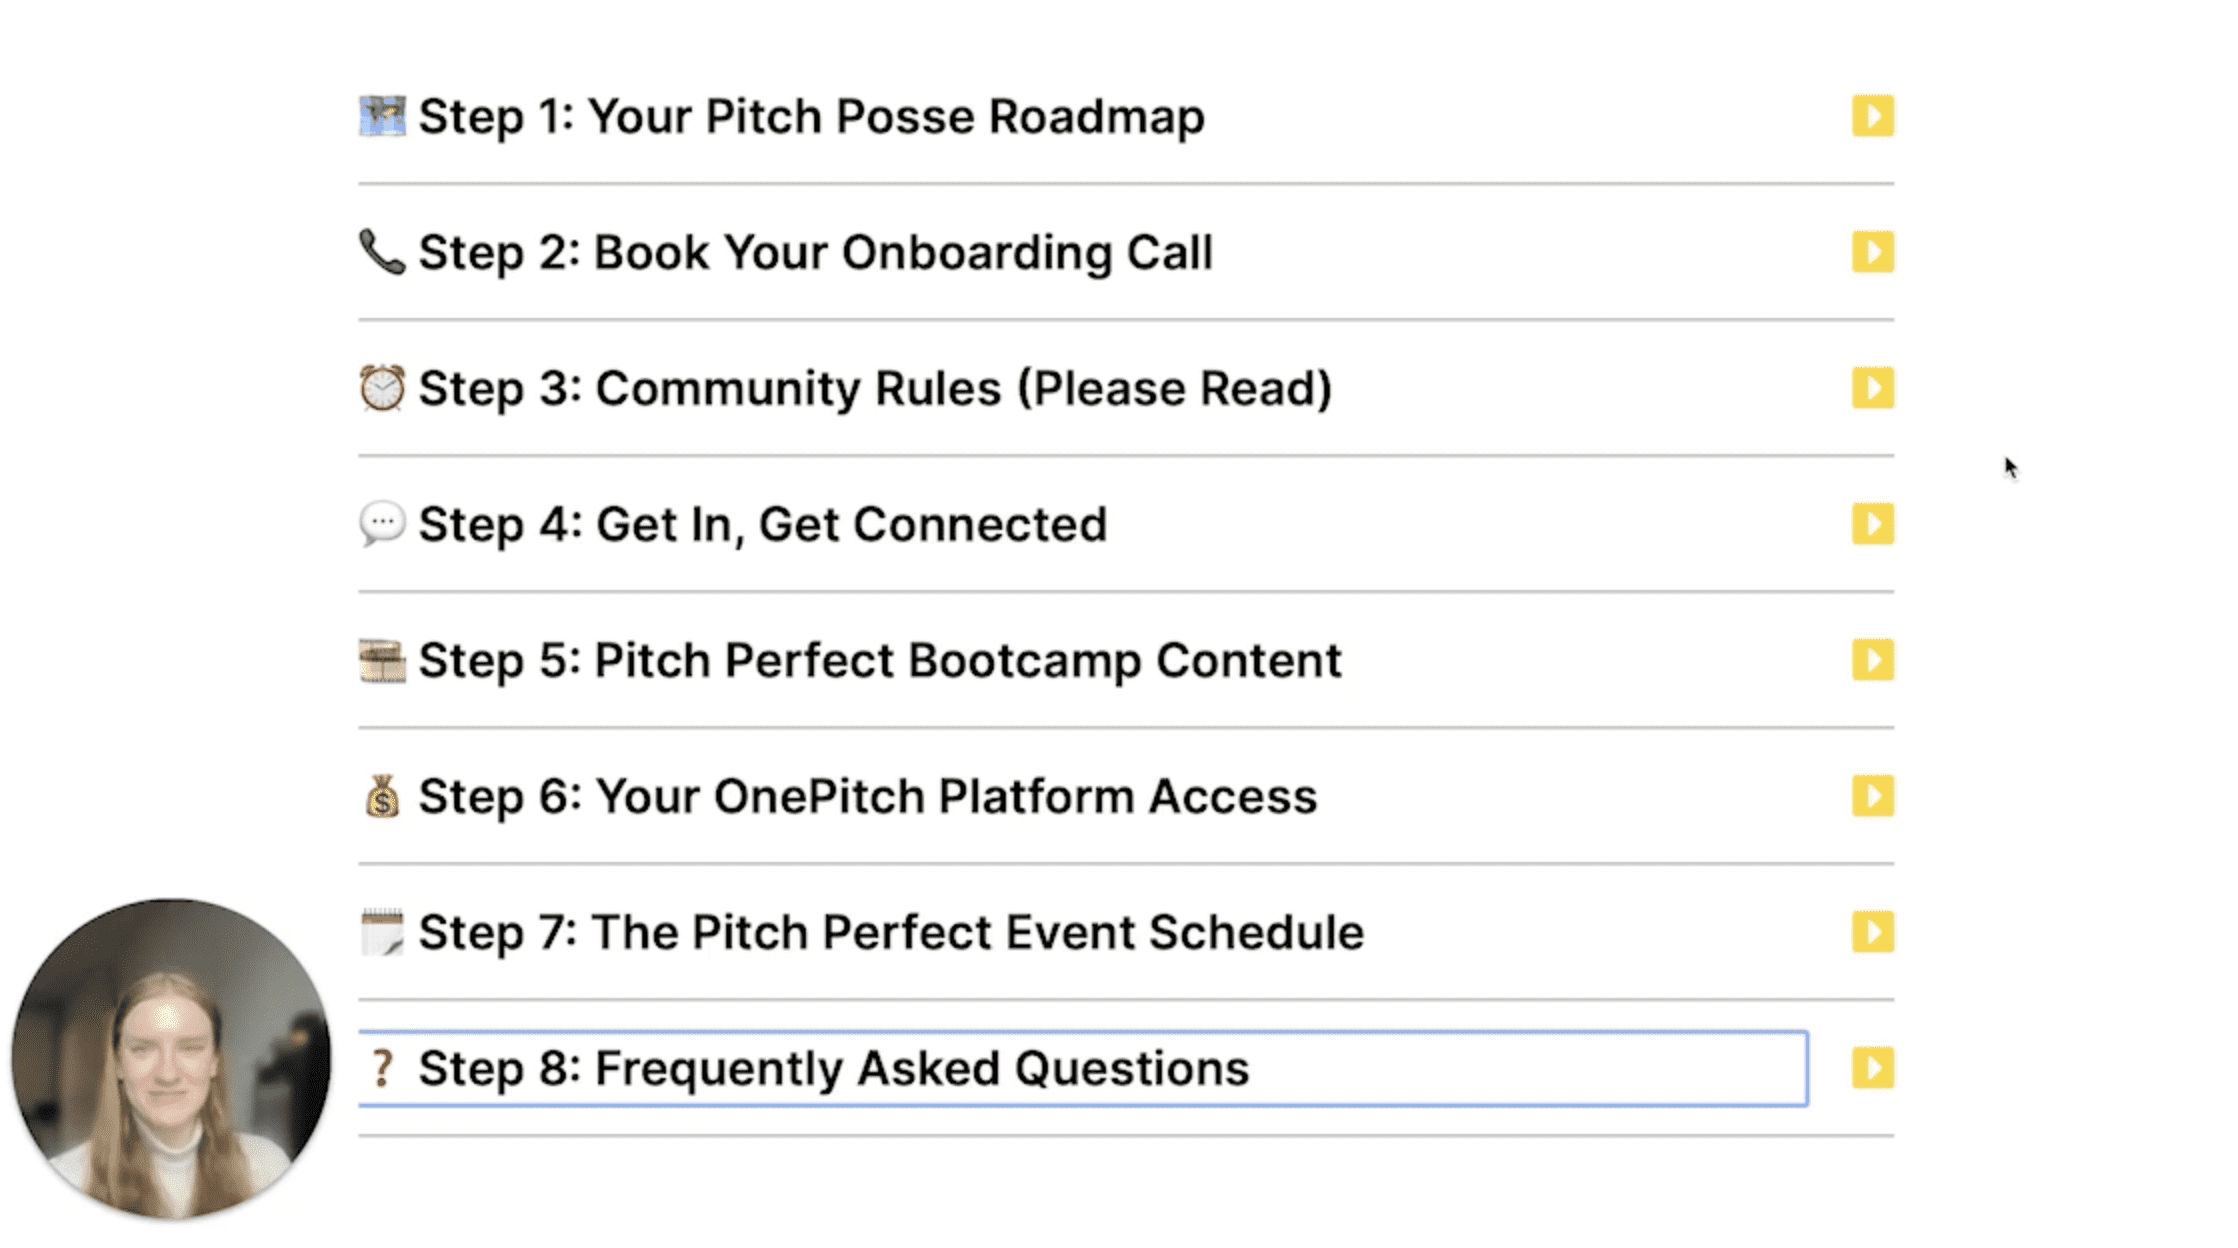Image resolution: width=2238 pixels, height=1248 pixels.
Task: Click the calendar emoji at Step 7
Action: (x=382, y=932)
